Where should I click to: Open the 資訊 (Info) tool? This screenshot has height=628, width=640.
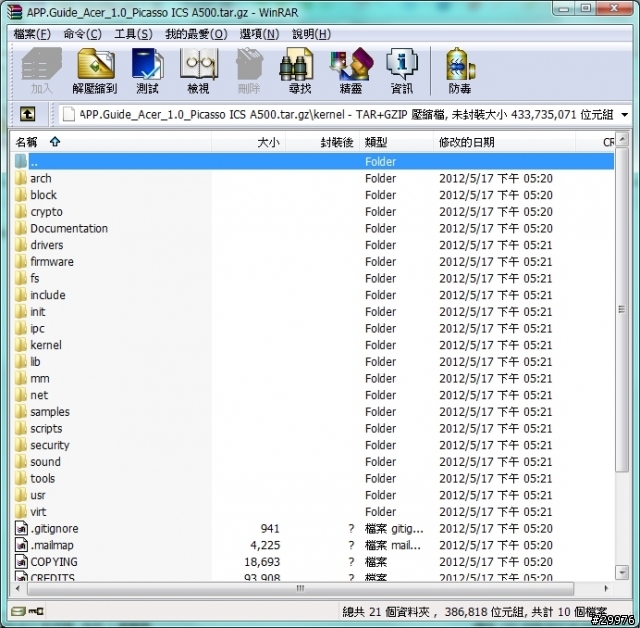coord(402,71)
